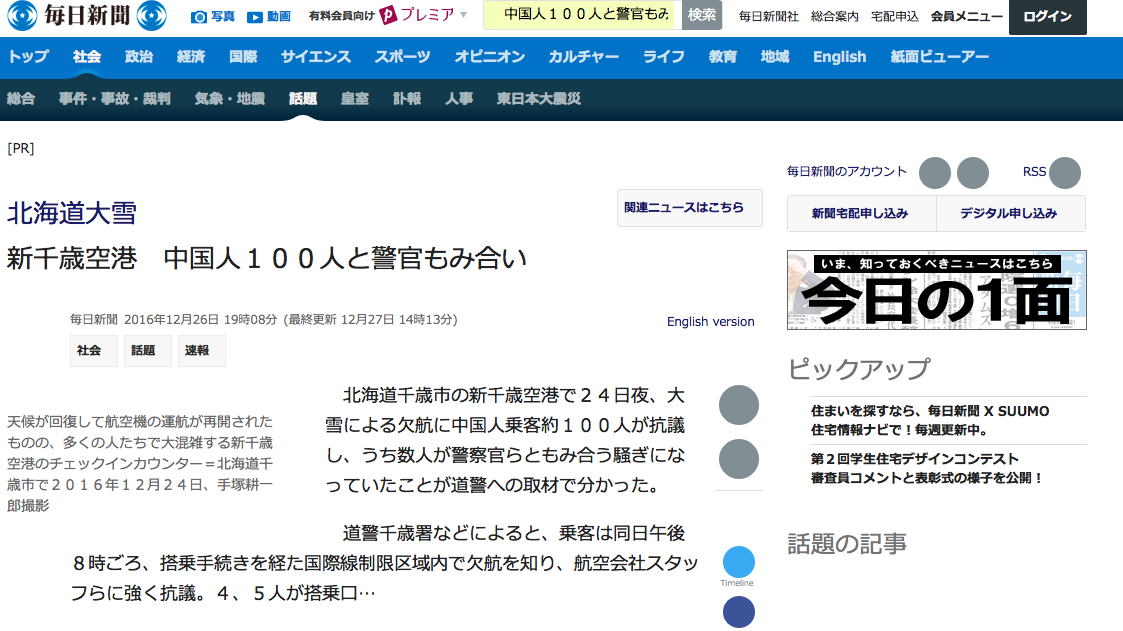Click the Mainichi Shimbun logo
1123x631 pixels.
click(86, 15)
